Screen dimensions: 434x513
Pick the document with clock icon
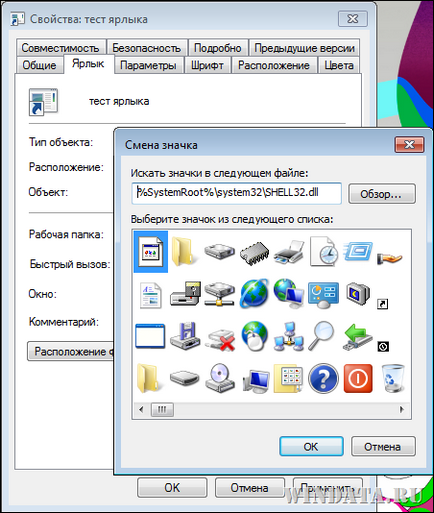pyautogui.click(x=323, y=252)
